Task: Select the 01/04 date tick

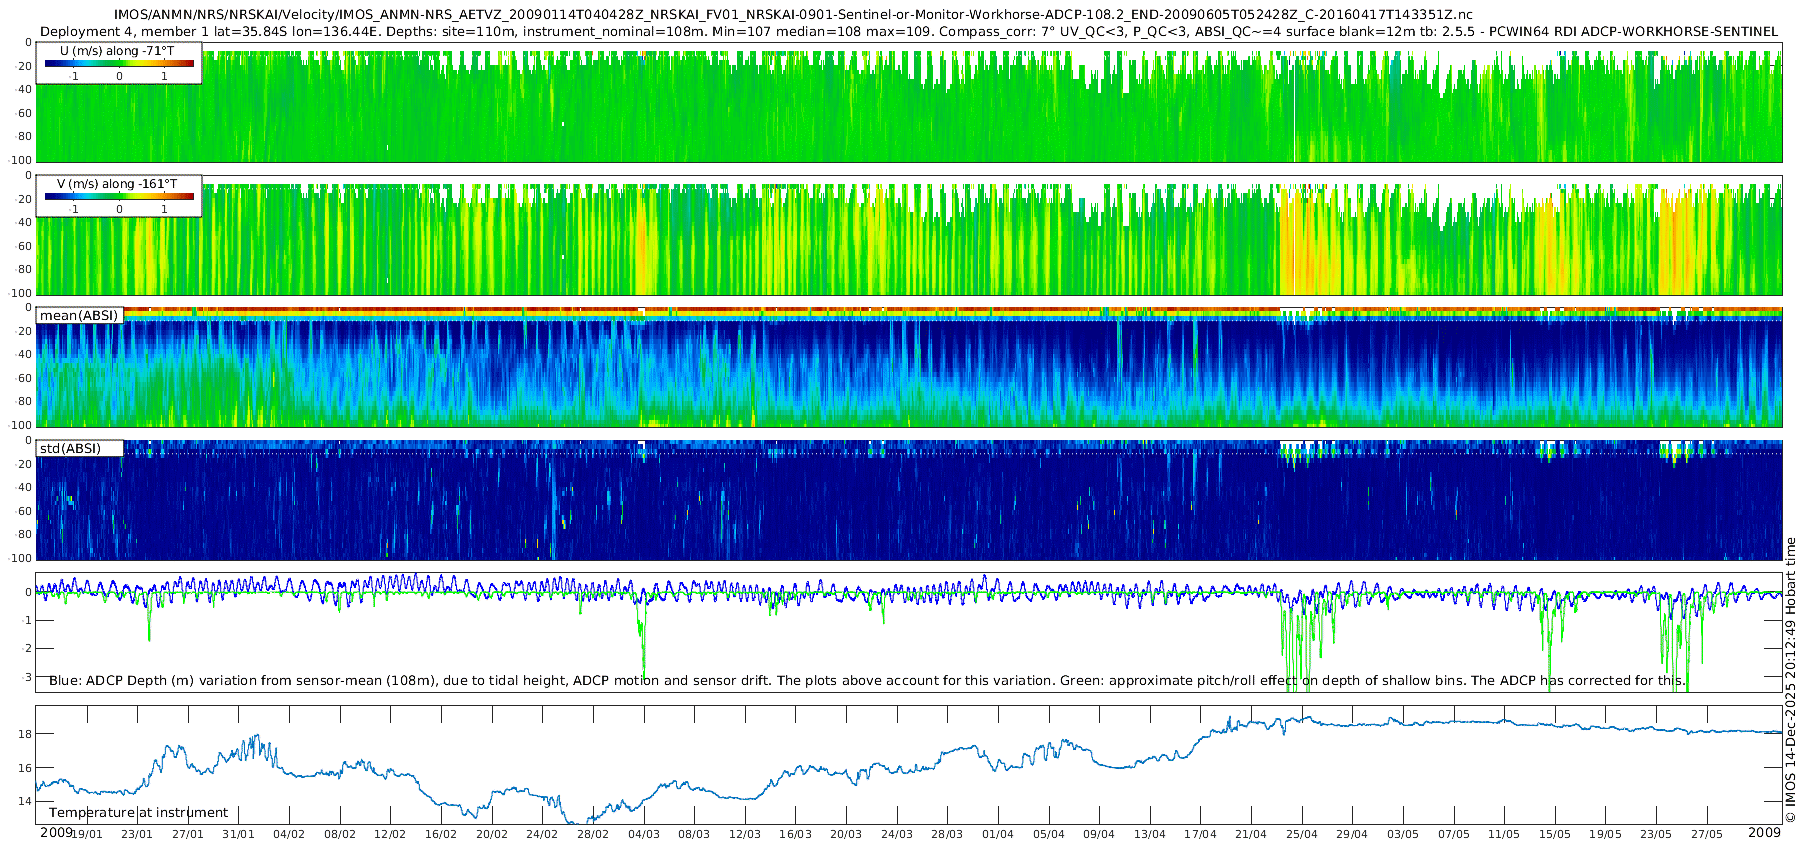Action: pyautogui.click(x=997, y=835)
